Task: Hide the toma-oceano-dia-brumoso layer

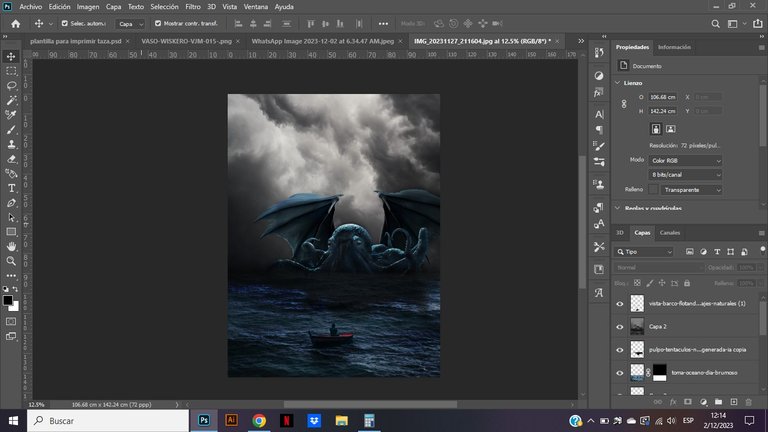Action: (x=620, y=373)
